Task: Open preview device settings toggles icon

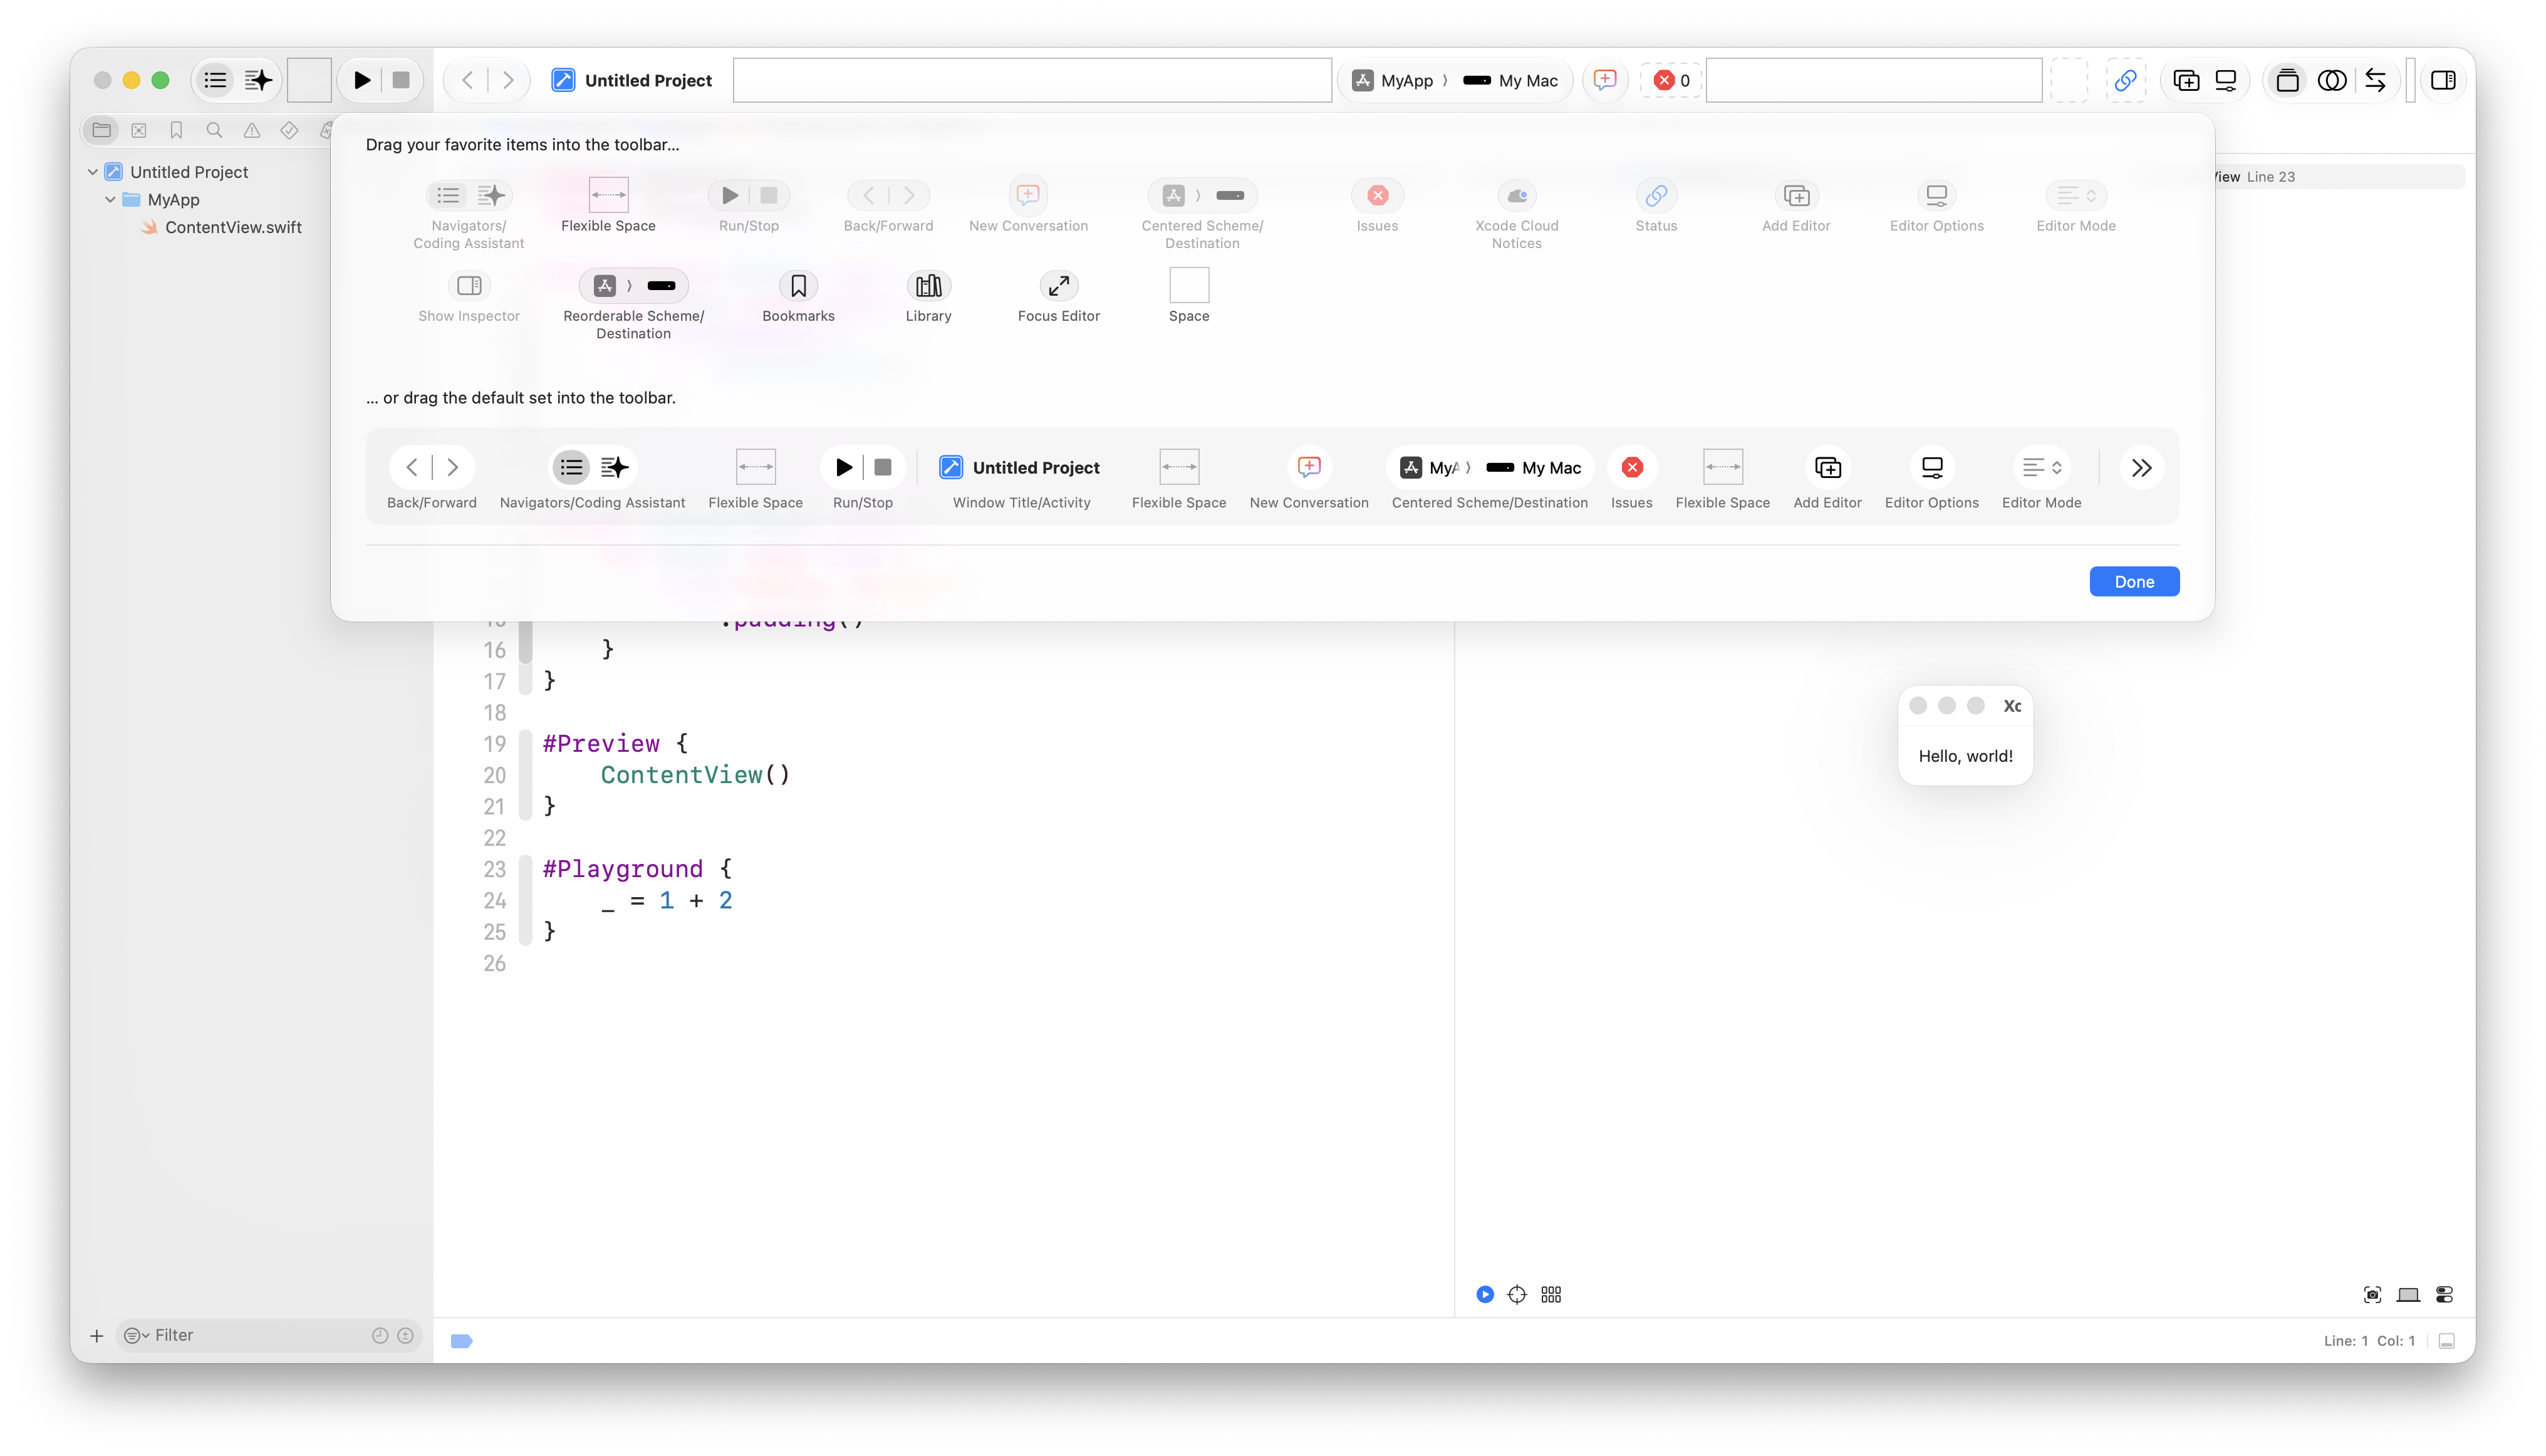Action: 2444,1294
